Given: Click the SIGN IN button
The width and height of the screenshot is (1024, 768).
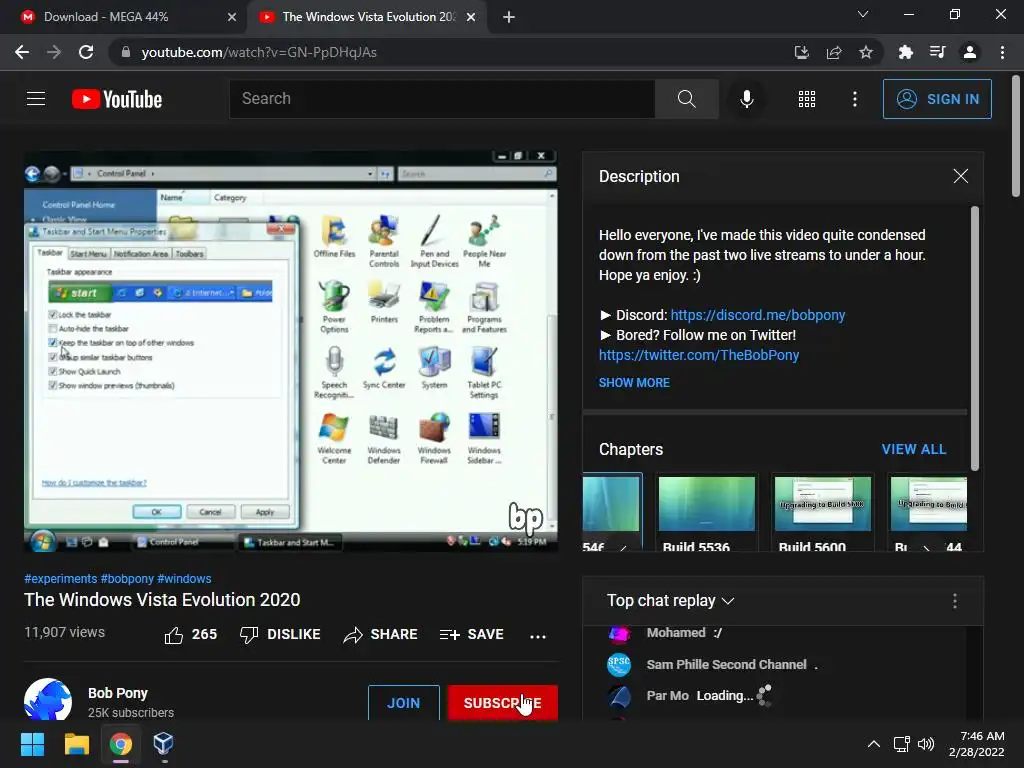Looking at the screenshot, I should point(937,99).
